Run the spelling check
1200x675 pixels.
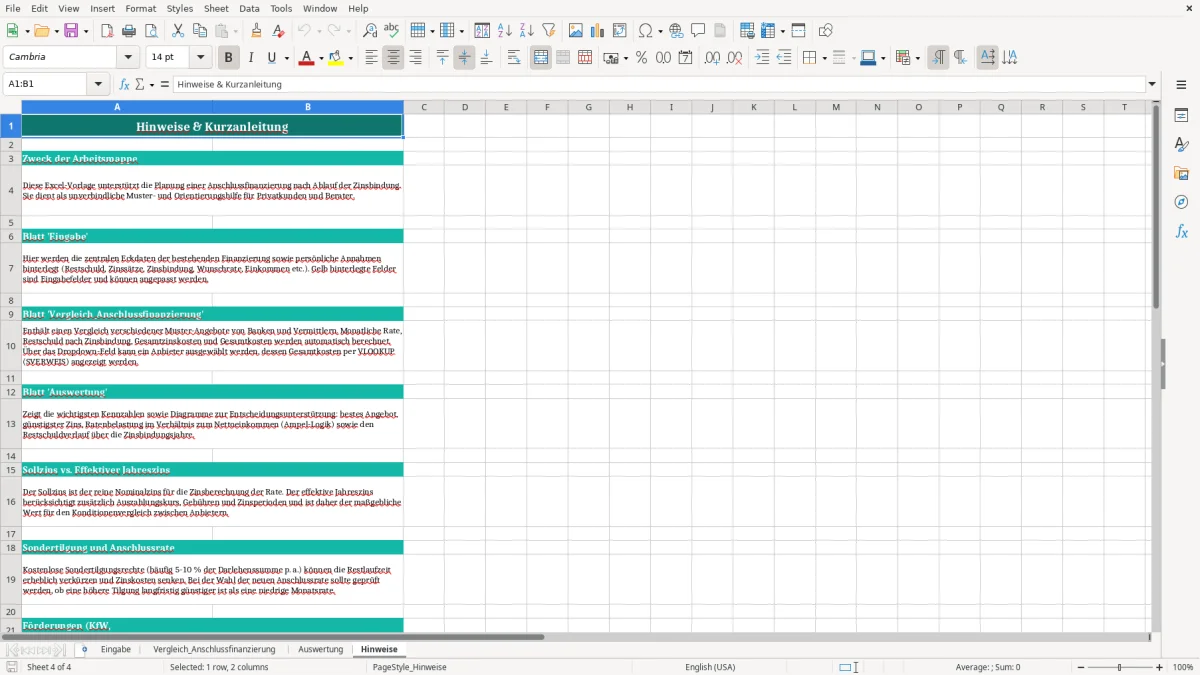click(x=392, y=31)
